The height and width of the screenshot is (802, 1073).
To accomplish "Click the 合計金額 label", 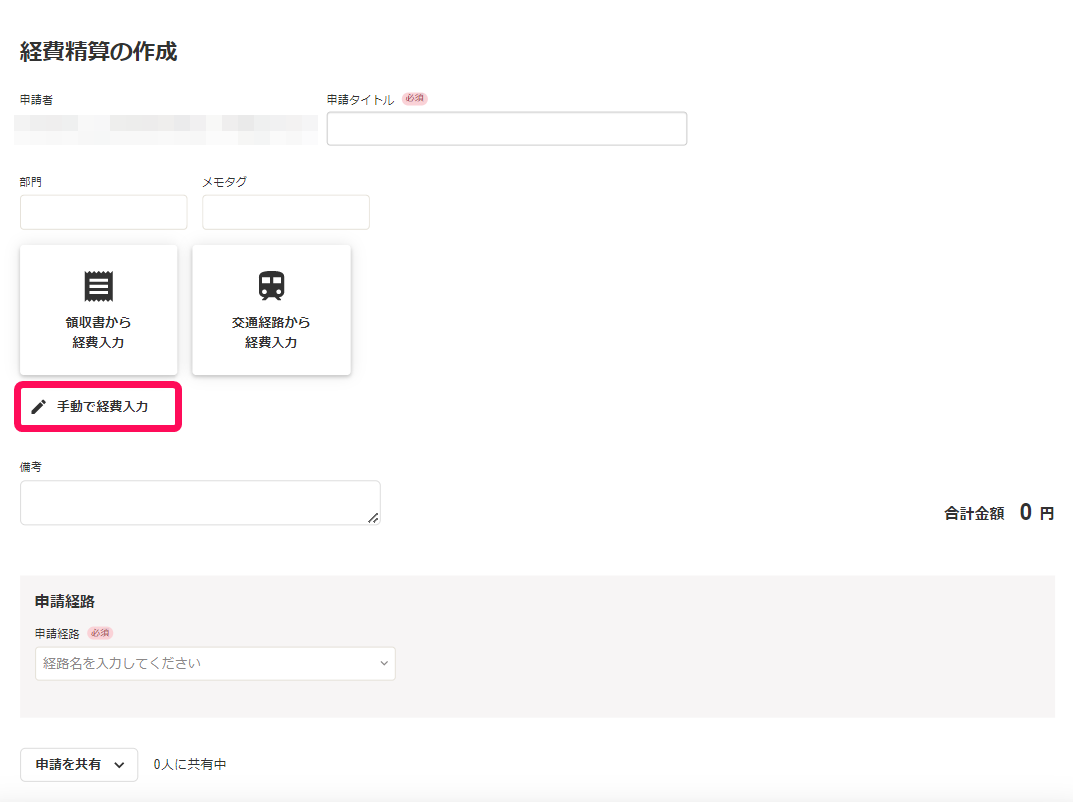I will [974, 513].
